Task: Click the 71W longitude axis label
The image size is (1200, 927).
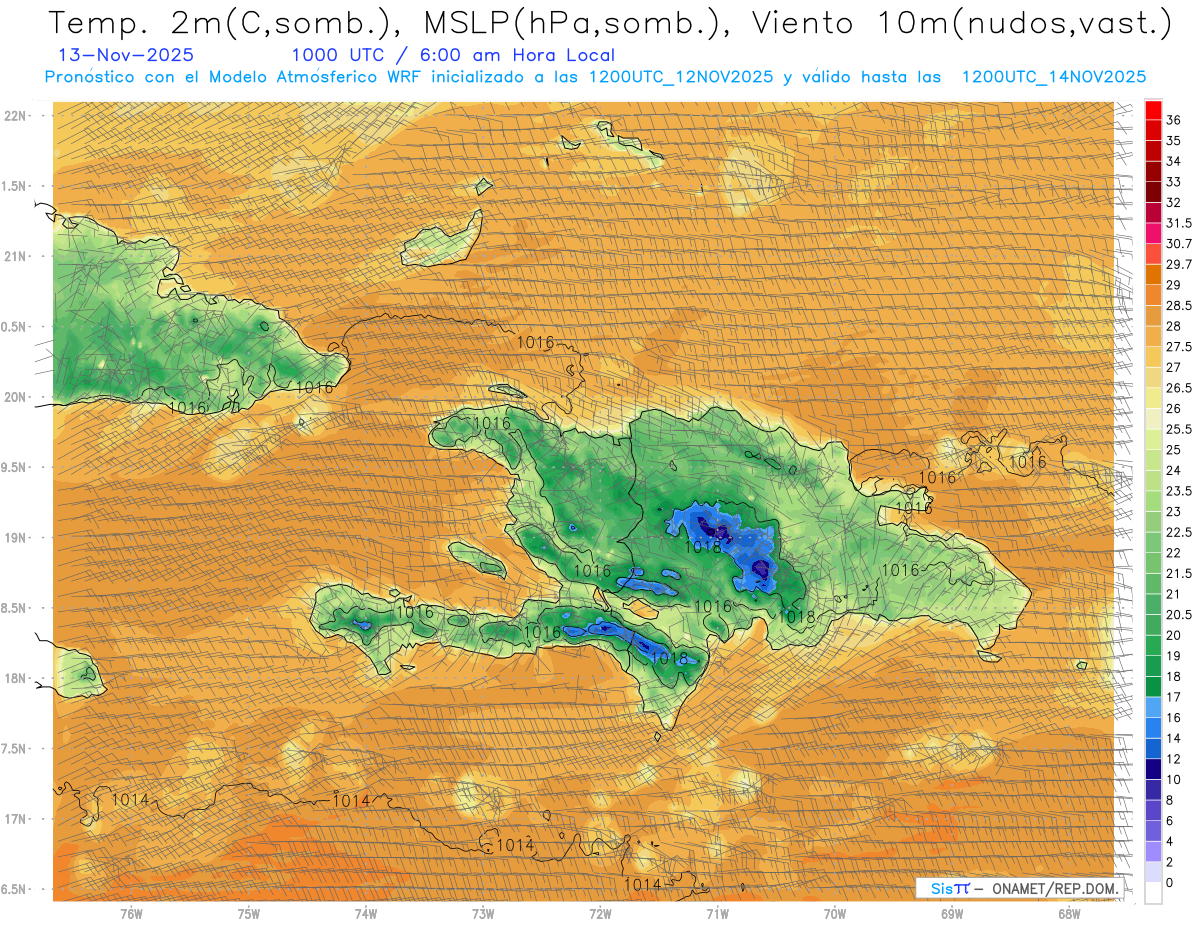Action: pos(717,914)
